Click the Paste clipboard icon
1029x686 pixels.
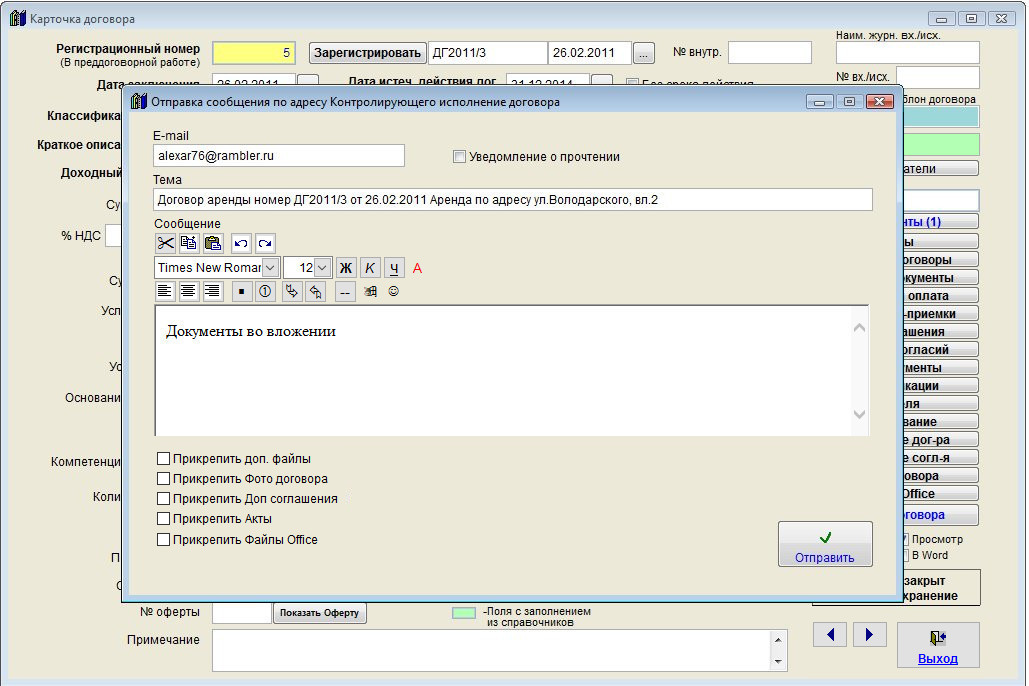pos(213,243)
